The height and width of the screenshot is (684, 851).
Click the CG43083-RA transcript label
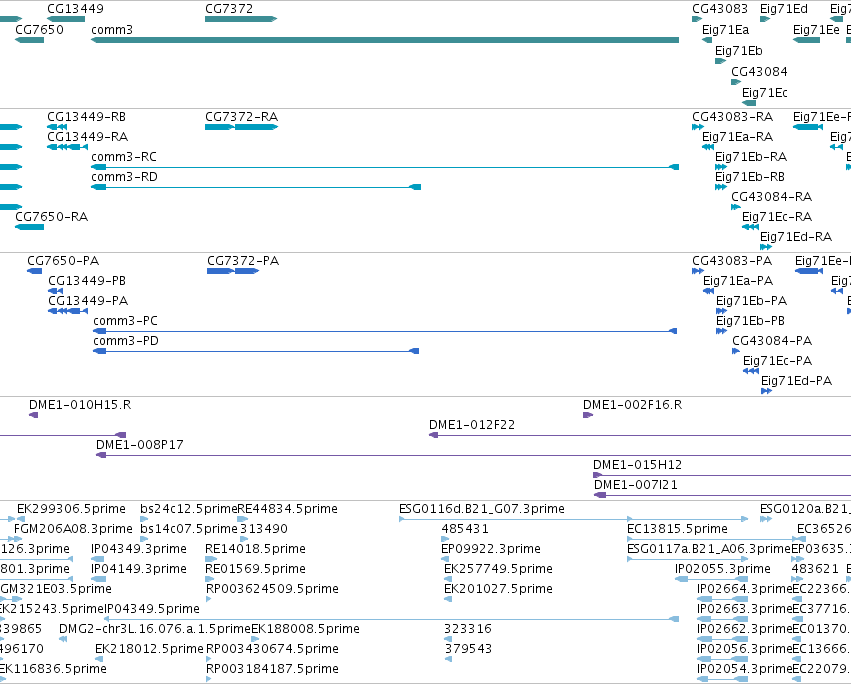click(x=733, y=117)
